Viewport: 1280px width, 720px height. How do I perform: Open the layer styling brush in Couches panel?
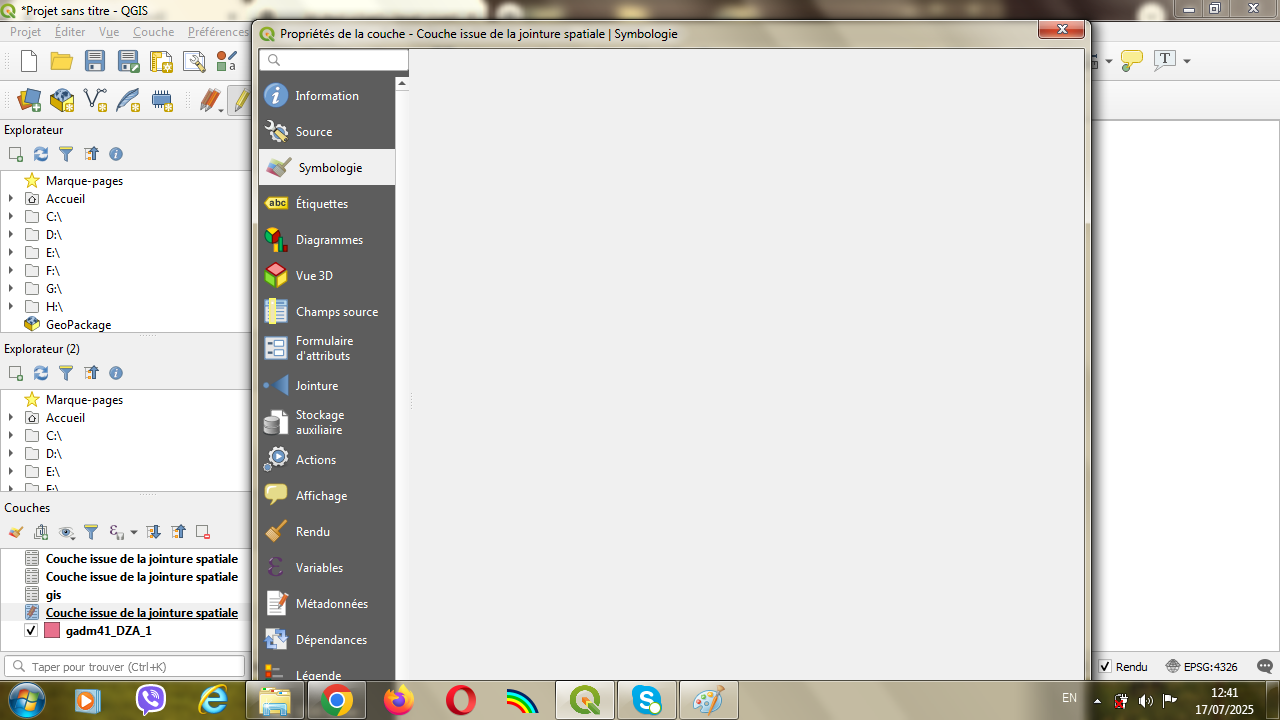(15, 532)
